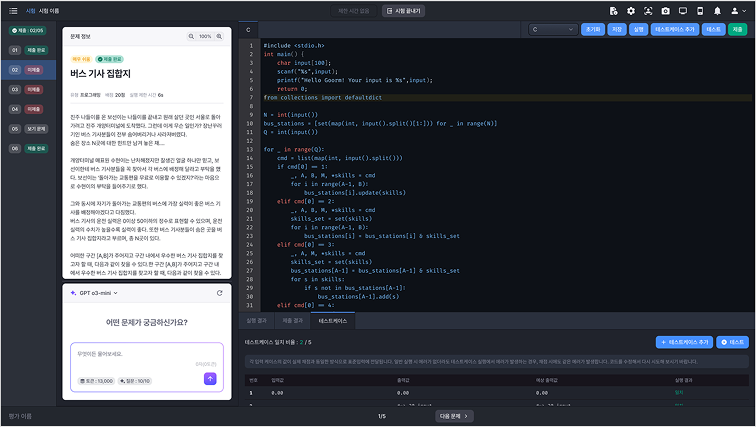Refresh the GPT chat panel
This screenshot has width=756, height=427.
pos(219,293)
